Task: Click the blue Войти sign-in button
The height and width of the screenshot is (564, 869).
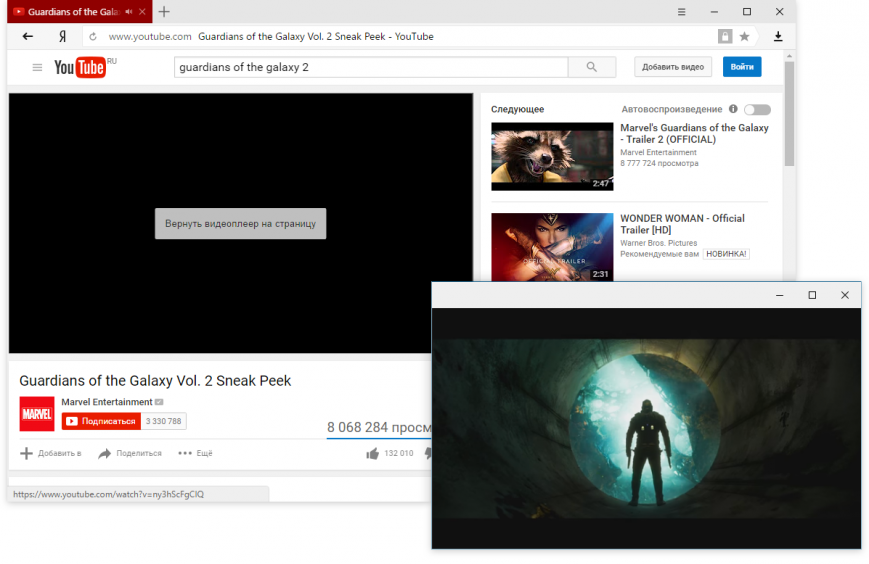Action: (742, 67)
